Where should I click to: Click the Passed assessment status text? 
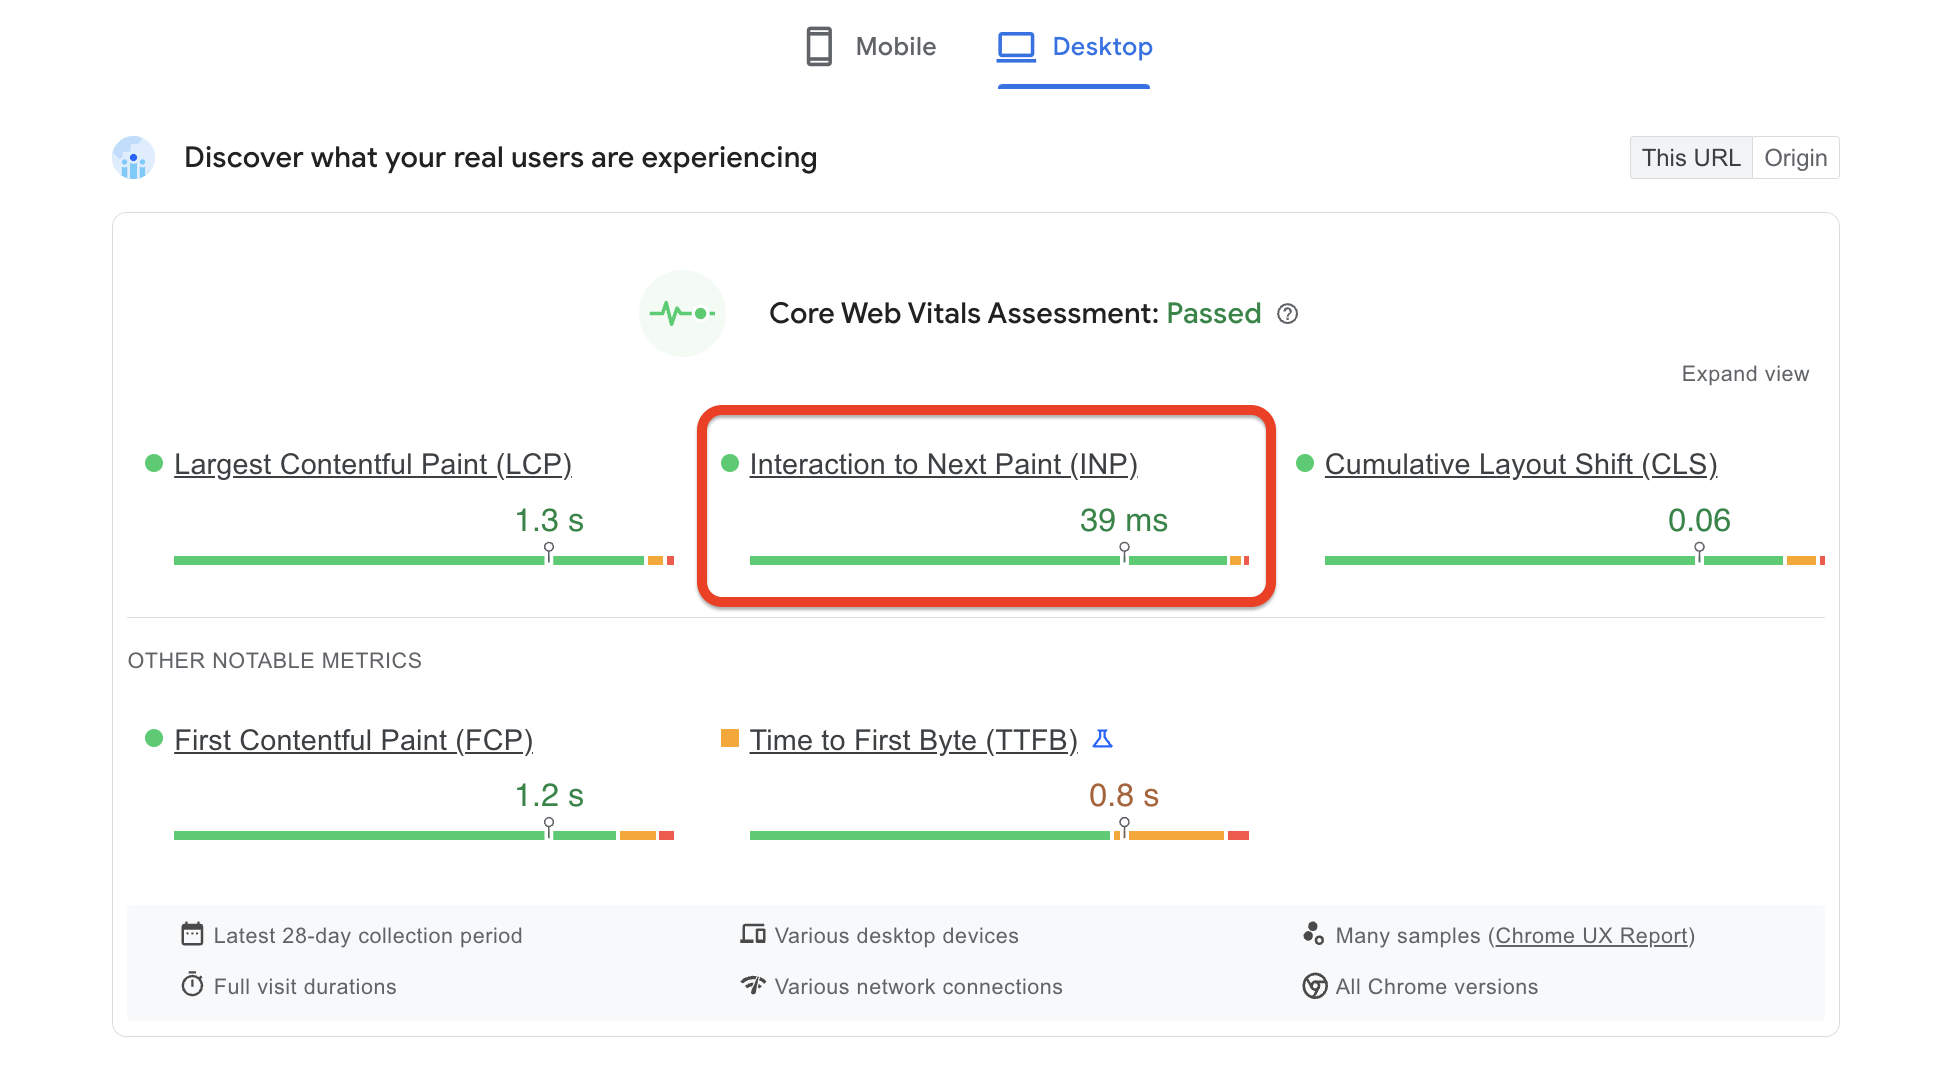point(1214,314)
